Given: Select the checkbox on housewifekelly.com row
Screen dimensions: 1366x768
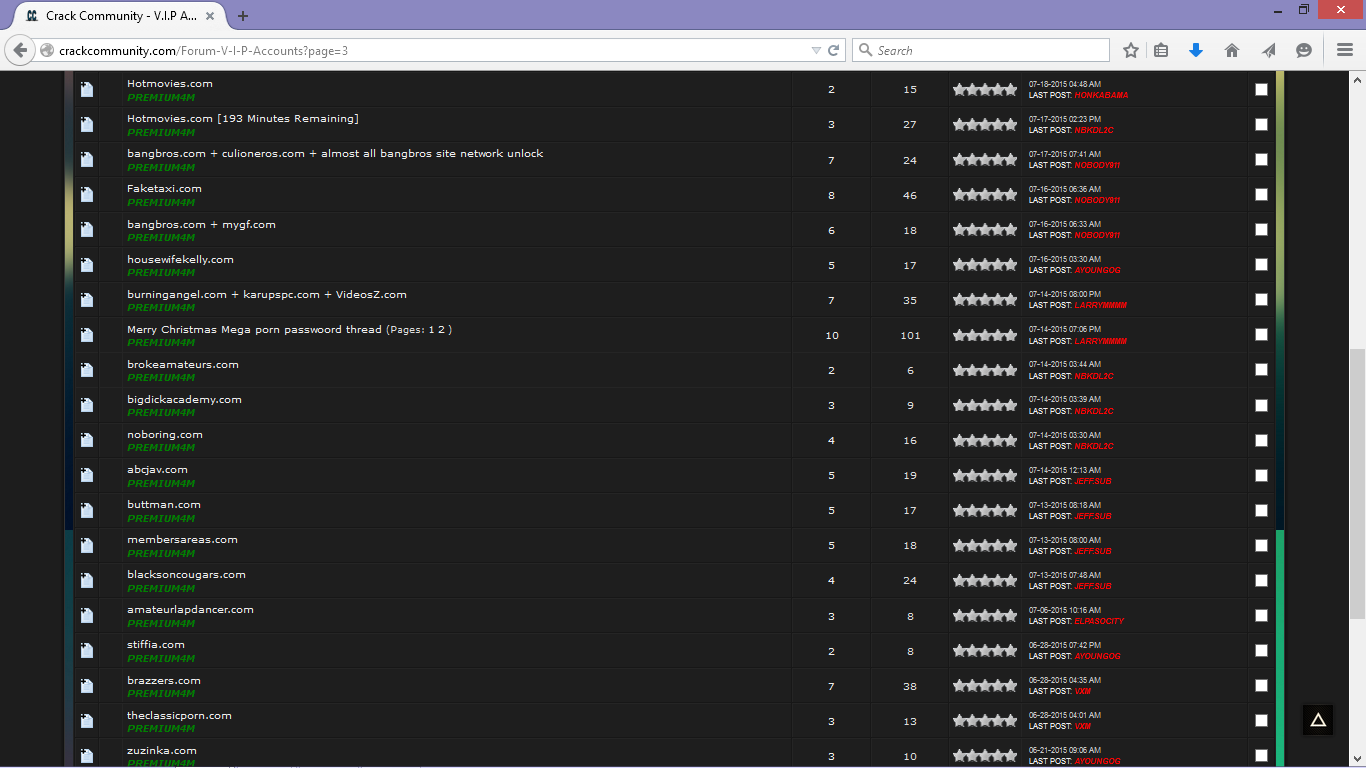Looking at the screenshot, I should click(1261, 265).
